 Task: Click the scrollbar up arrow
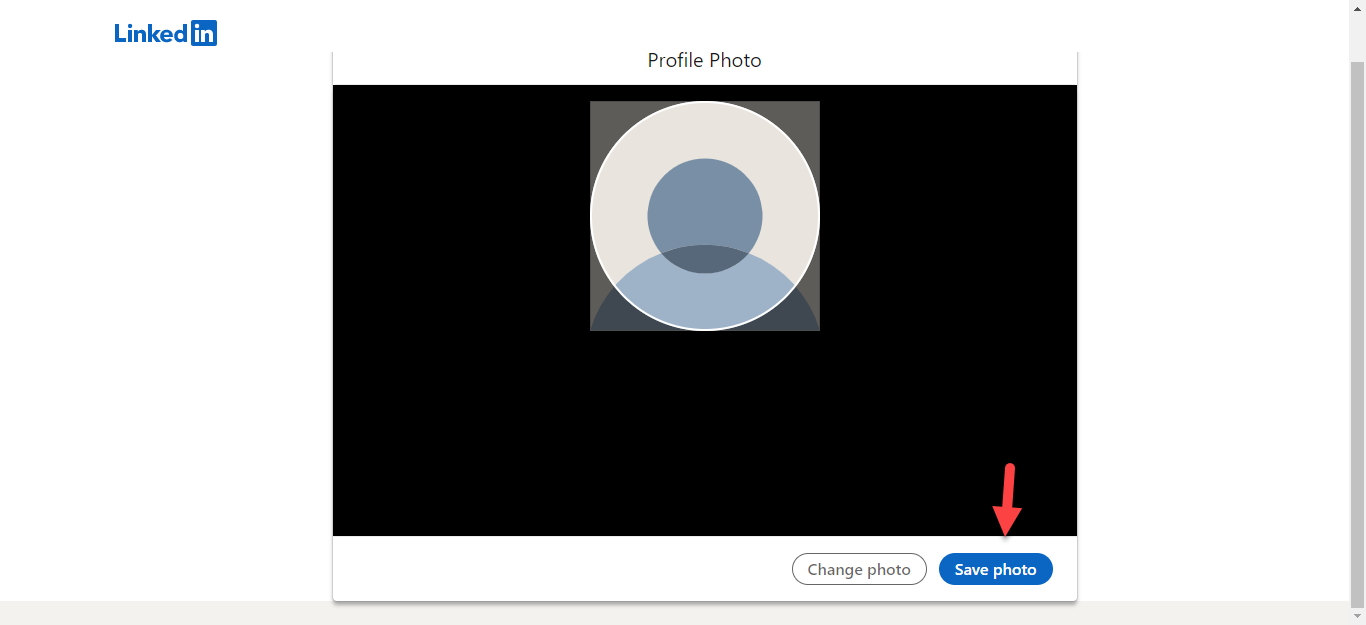[1357, 8]
